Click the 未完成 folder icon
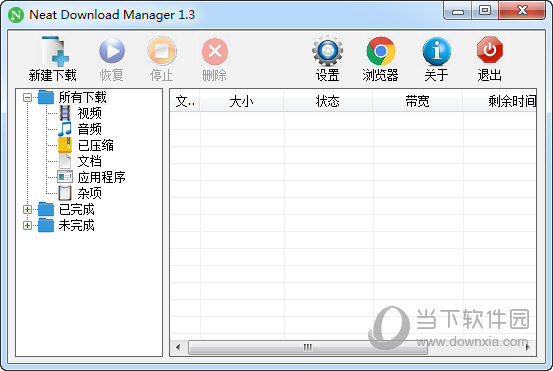 (x=46, y=225)
